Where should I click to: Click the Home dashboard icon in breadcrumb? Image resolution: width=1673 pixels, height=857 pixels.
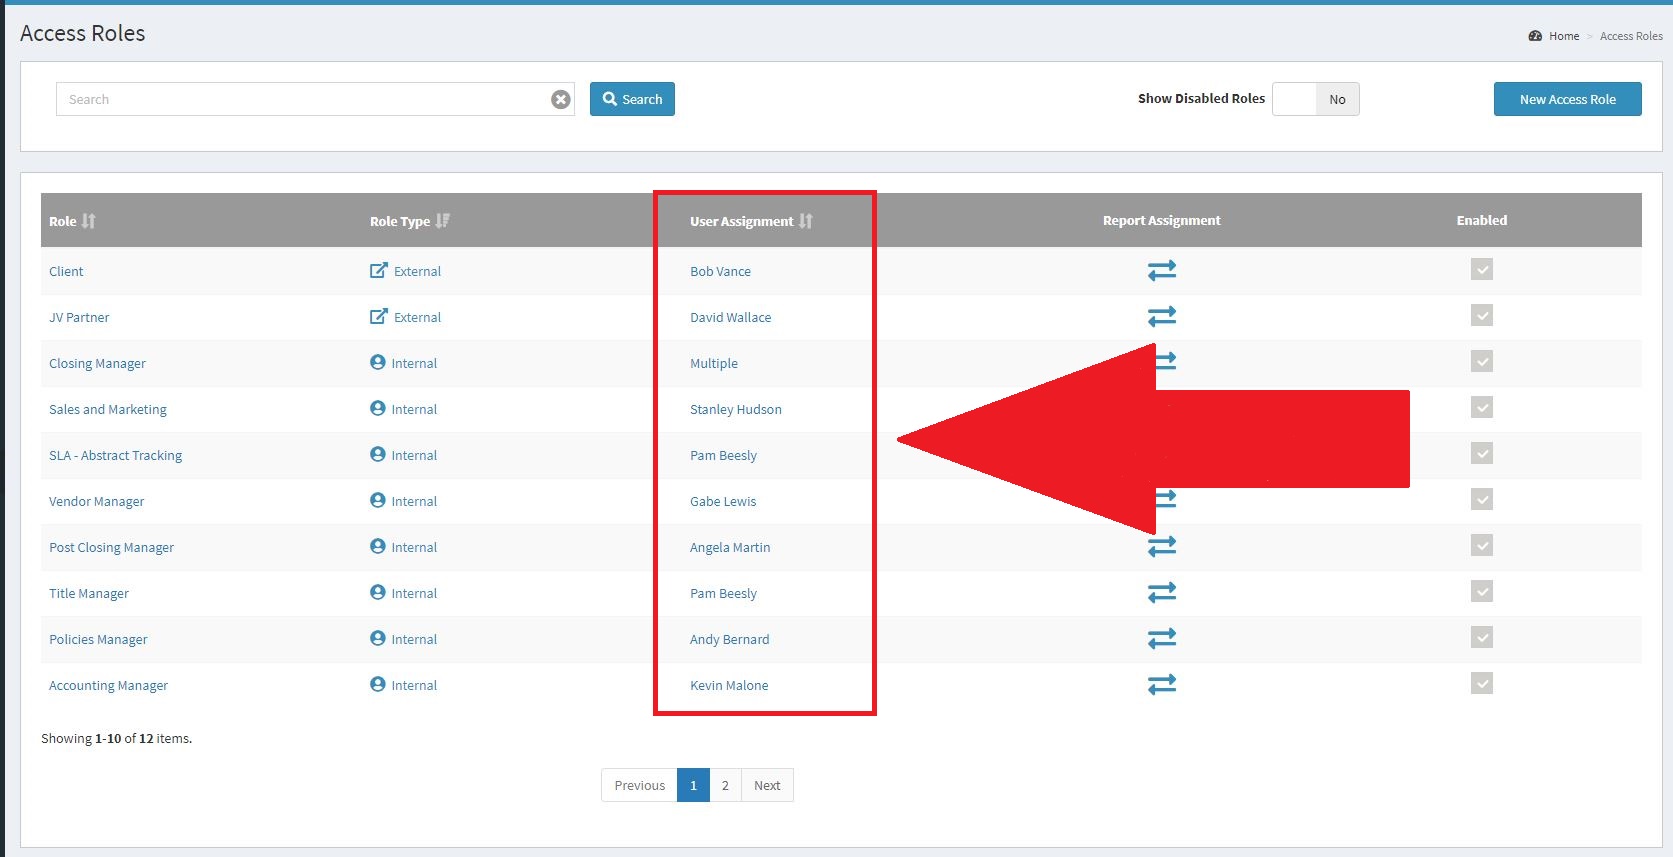pos(1535,36)
